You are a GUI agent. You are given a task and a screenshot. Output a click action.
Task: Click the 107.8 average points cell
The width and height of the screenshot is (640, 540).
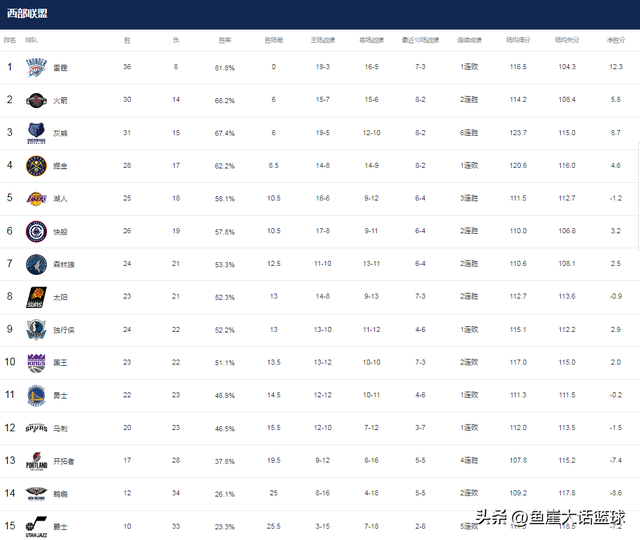pyautogui.click(x=518, y=460)
